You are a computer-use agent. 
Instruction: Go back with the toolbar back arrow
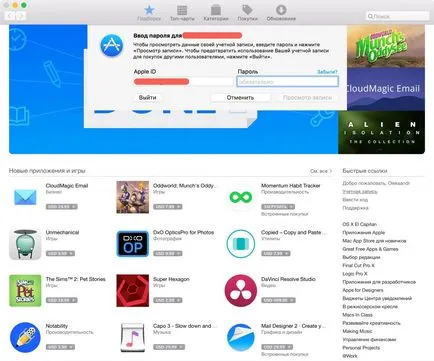coord(10,16)
